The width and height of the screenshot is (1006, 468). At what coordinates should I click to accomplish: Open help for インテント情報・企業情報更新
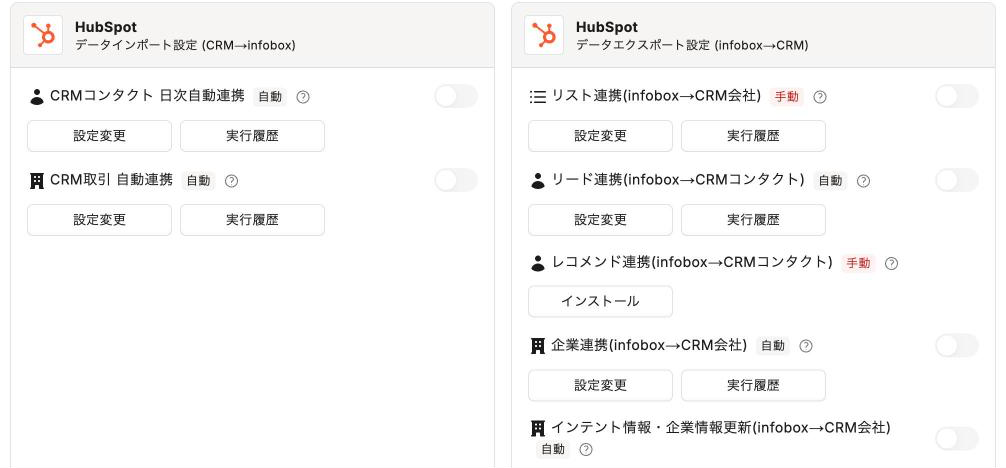point(586,449)
